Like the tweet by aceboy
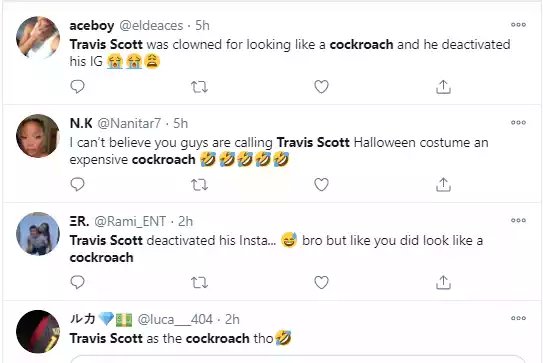Screen dimensions: 543x363 coord(321,87)
